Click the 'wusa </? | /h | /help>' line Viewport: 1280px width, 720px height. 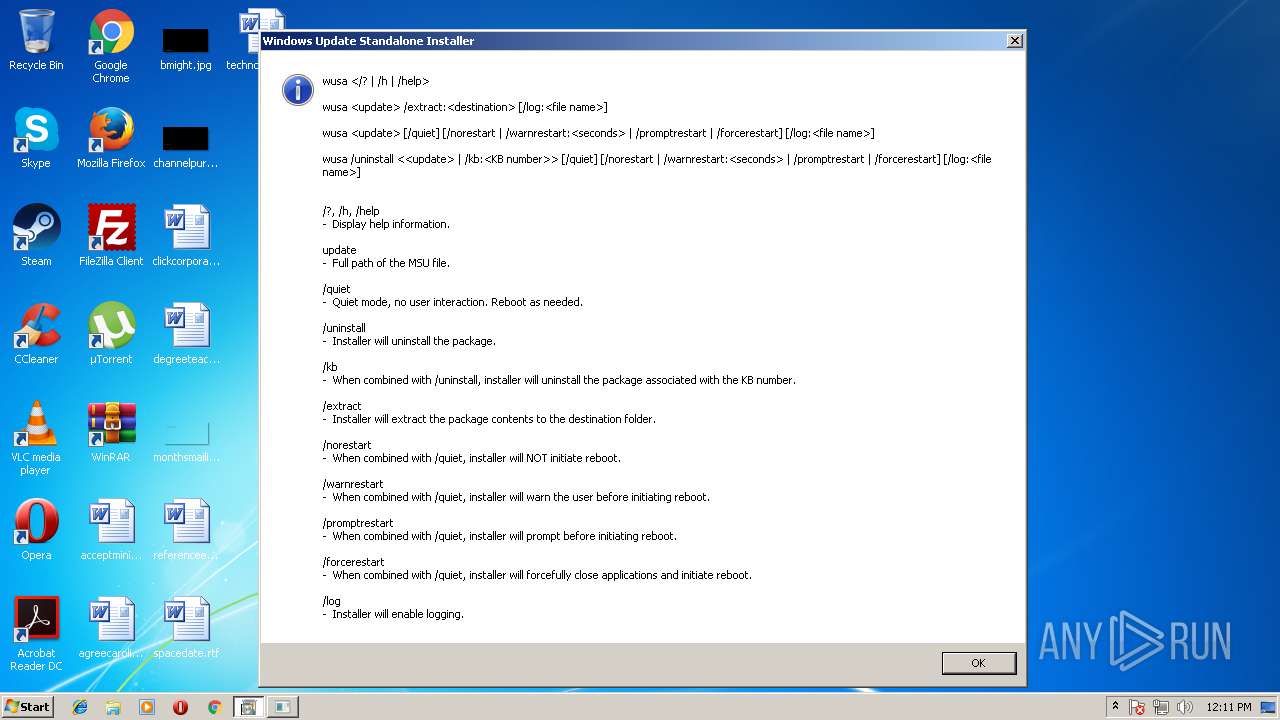pos(375,81)
